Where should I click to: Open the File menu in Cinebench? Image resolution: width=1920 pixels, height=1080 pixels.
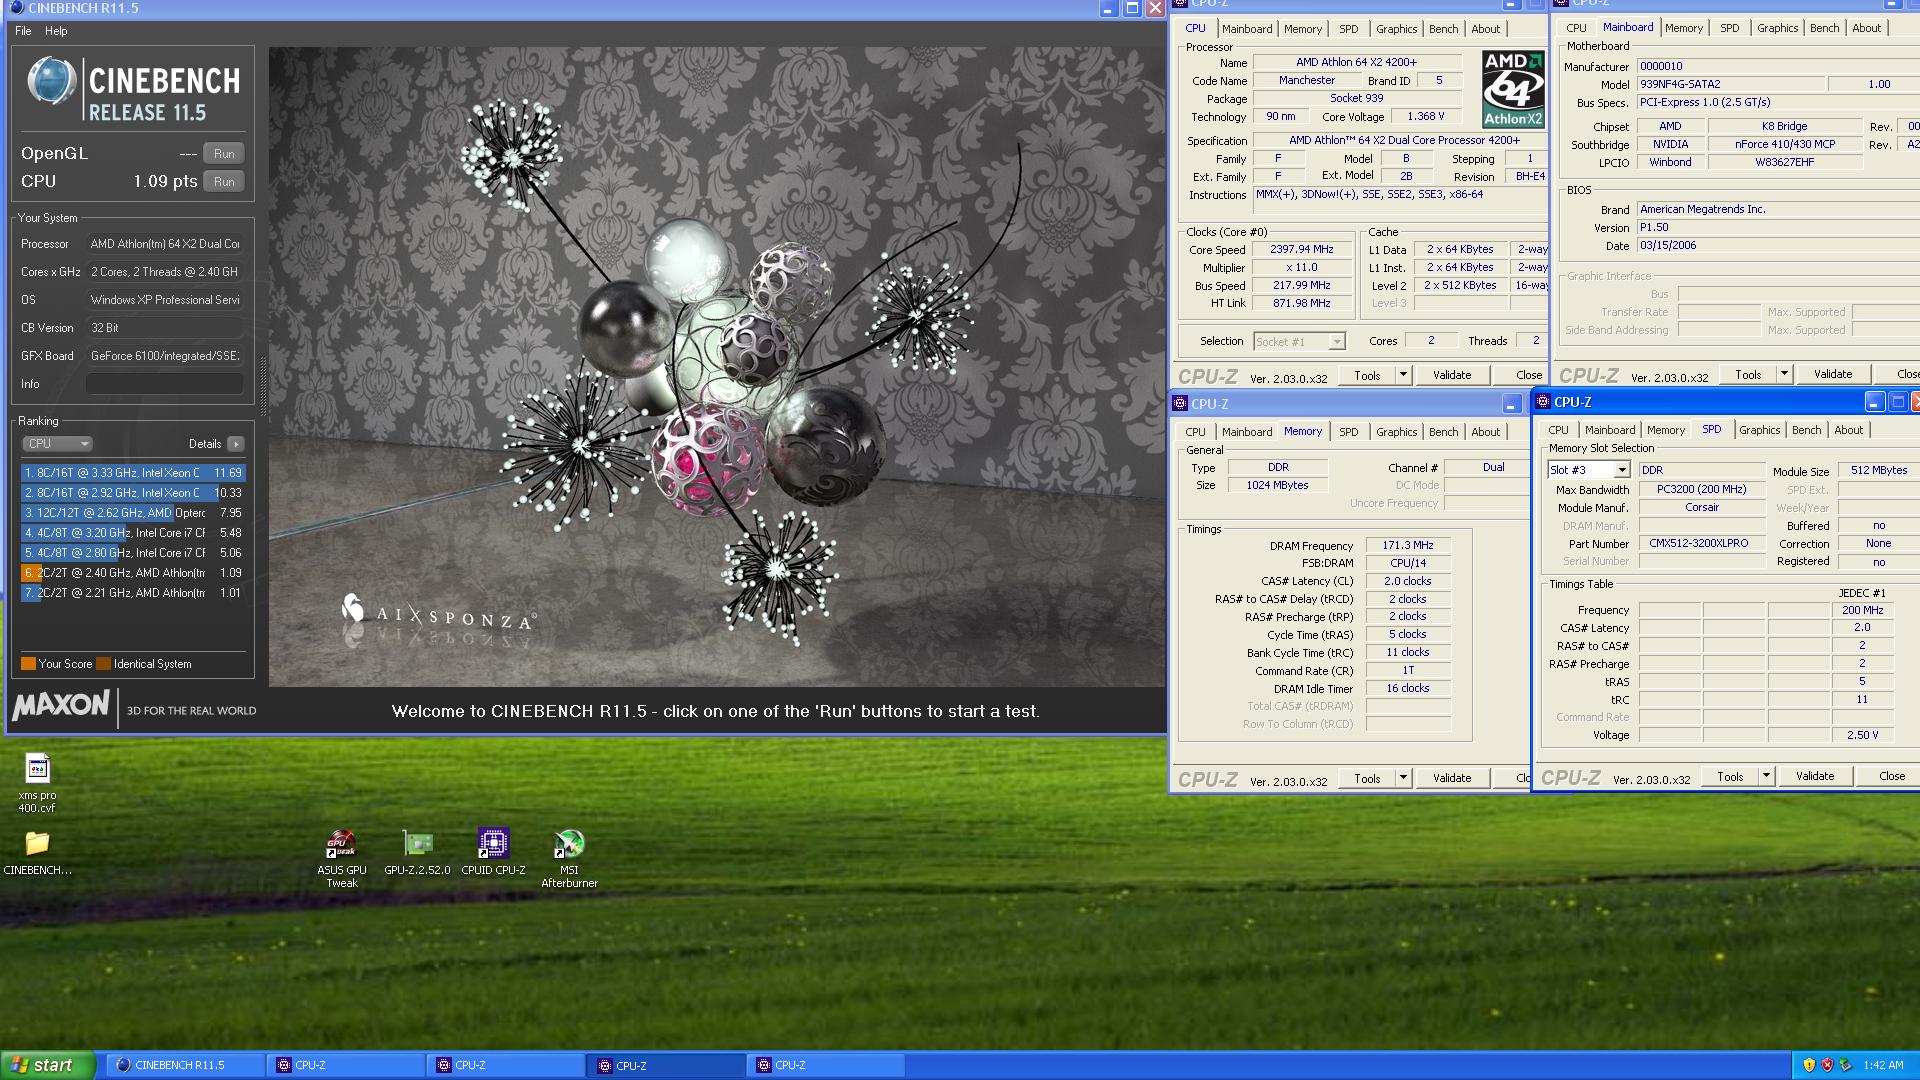pos(23,31)
